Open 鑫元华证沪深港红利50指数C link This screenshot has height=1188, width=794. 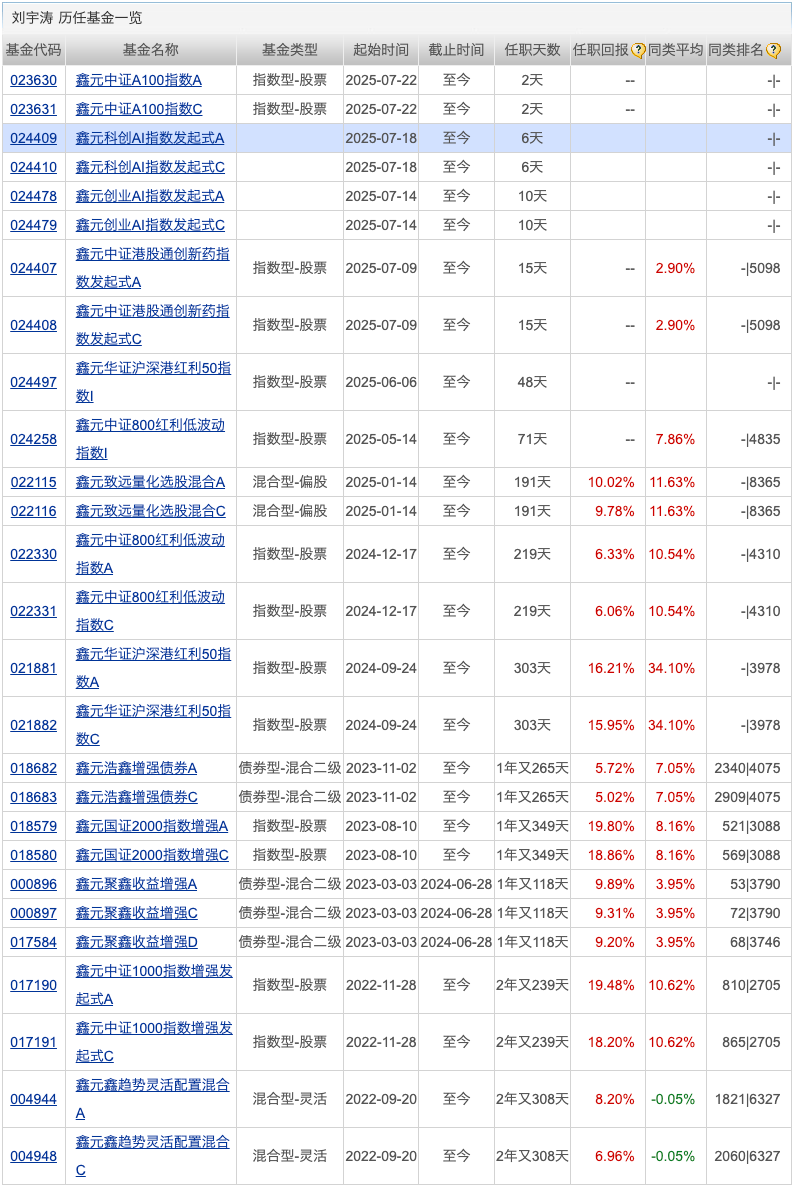[x=153, y=724]
